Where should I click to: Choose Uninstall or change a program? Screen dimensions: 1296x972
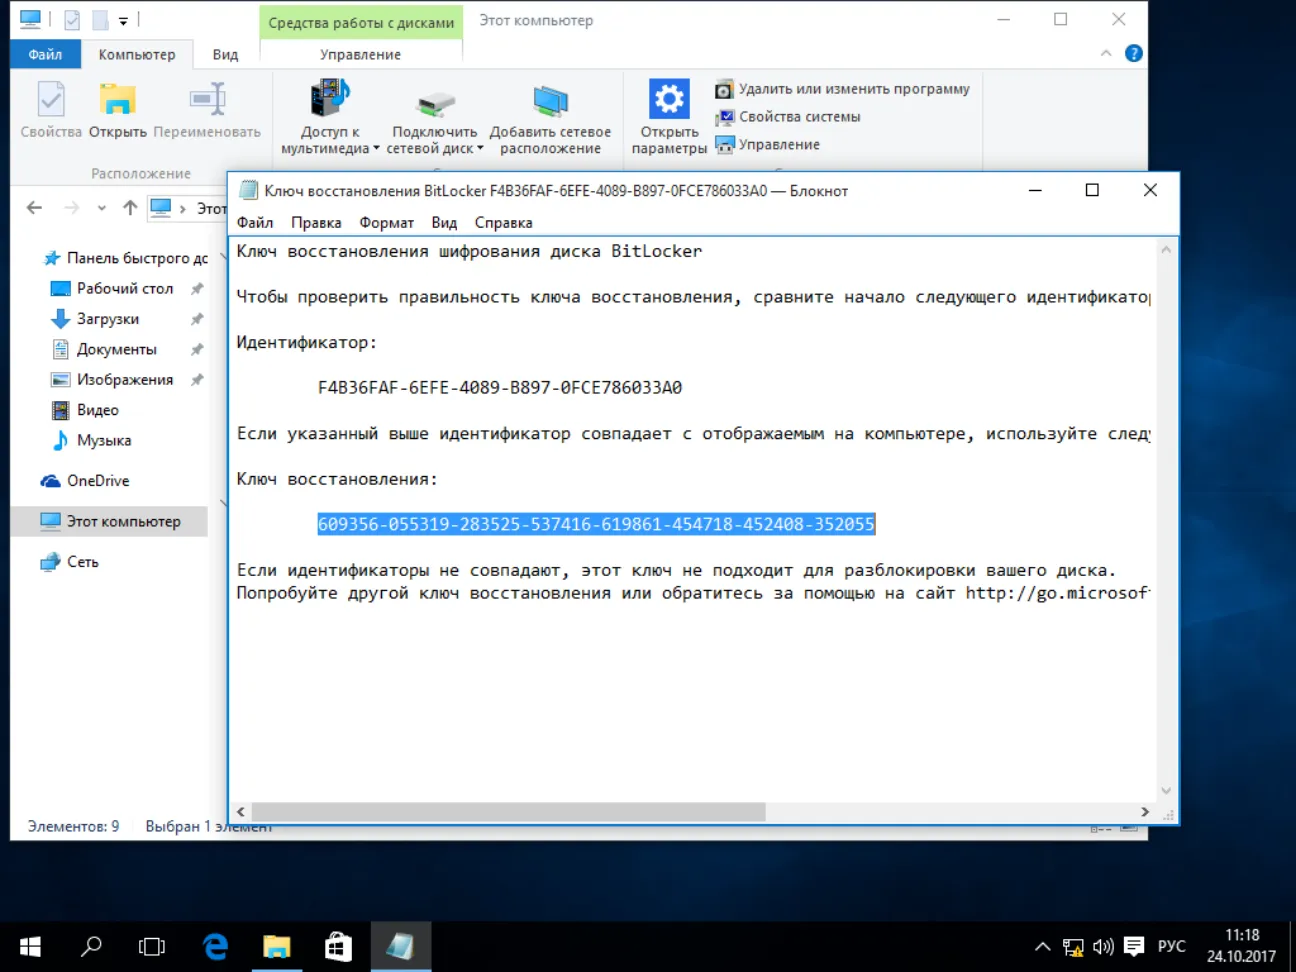click(x=842, y=89)
